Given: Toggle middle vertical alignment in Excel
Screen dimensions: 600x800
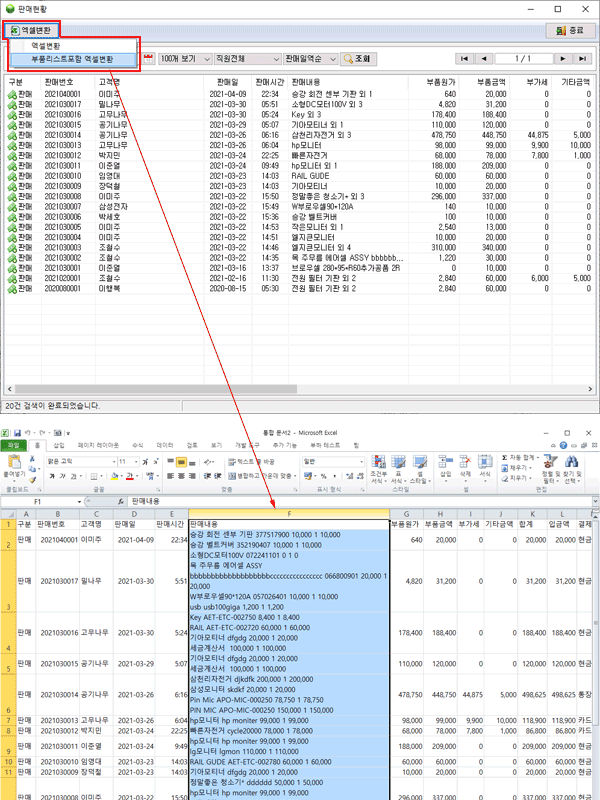Looking at the screenshot, I should tap(181, 463).
